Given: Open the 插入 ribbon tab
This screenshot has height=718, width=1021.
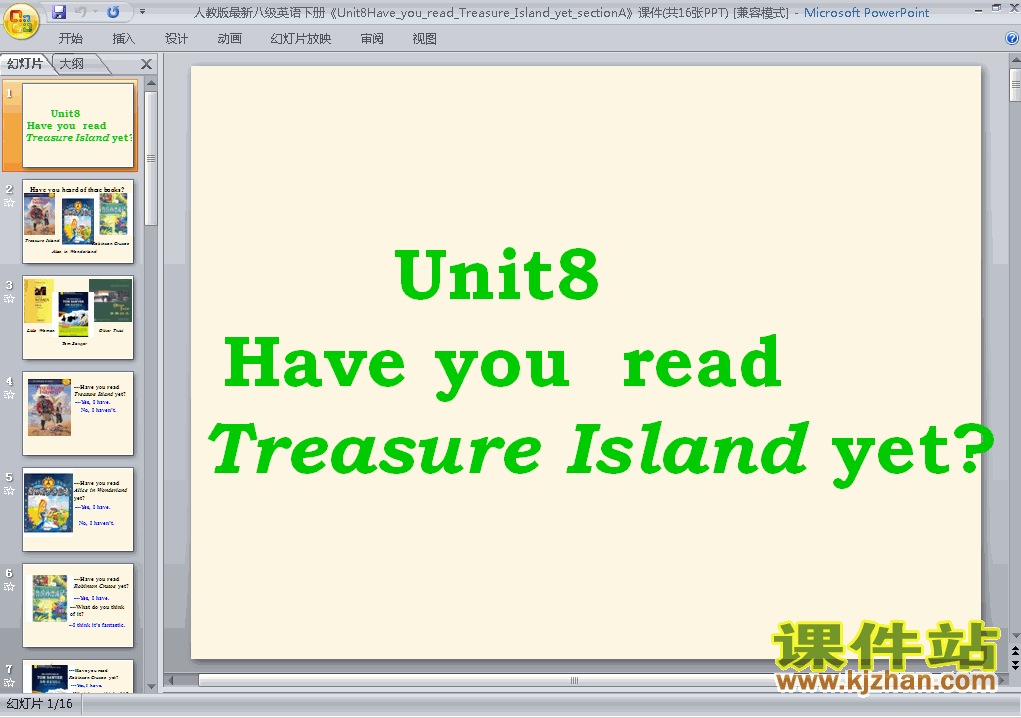Looking at the screenshot, I should [124, 39].
